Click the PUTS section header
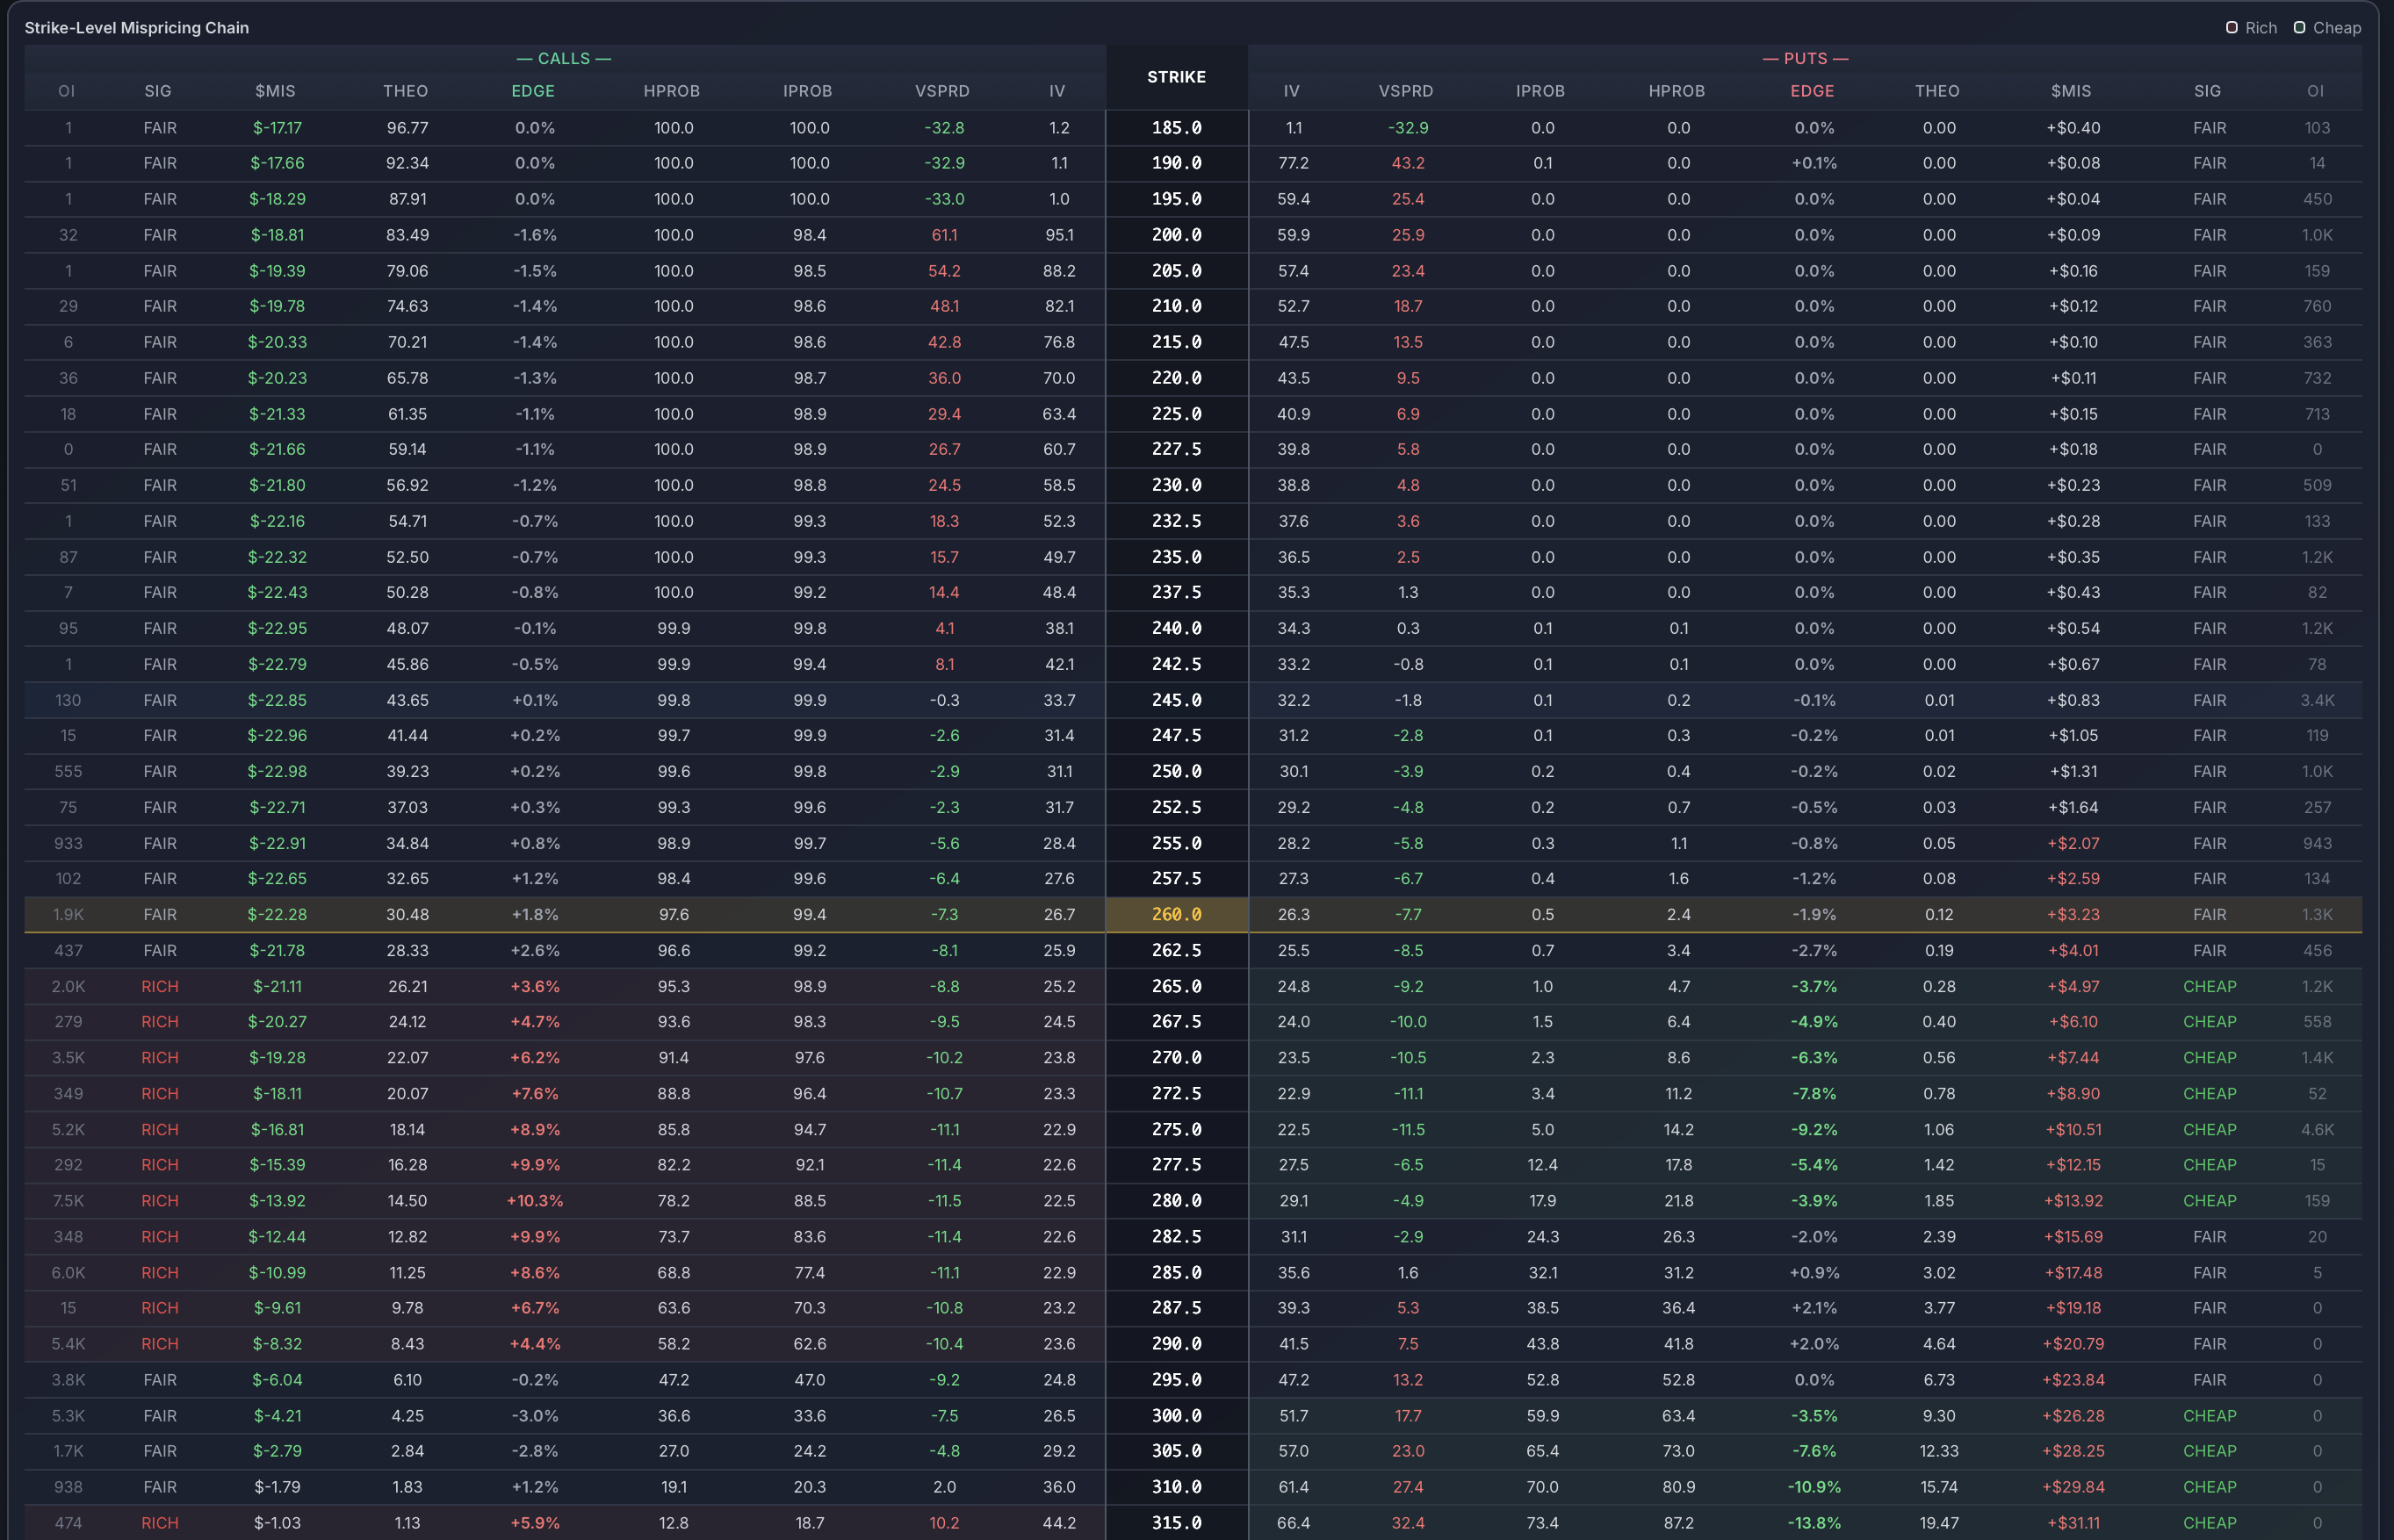 coord(1804,58)
